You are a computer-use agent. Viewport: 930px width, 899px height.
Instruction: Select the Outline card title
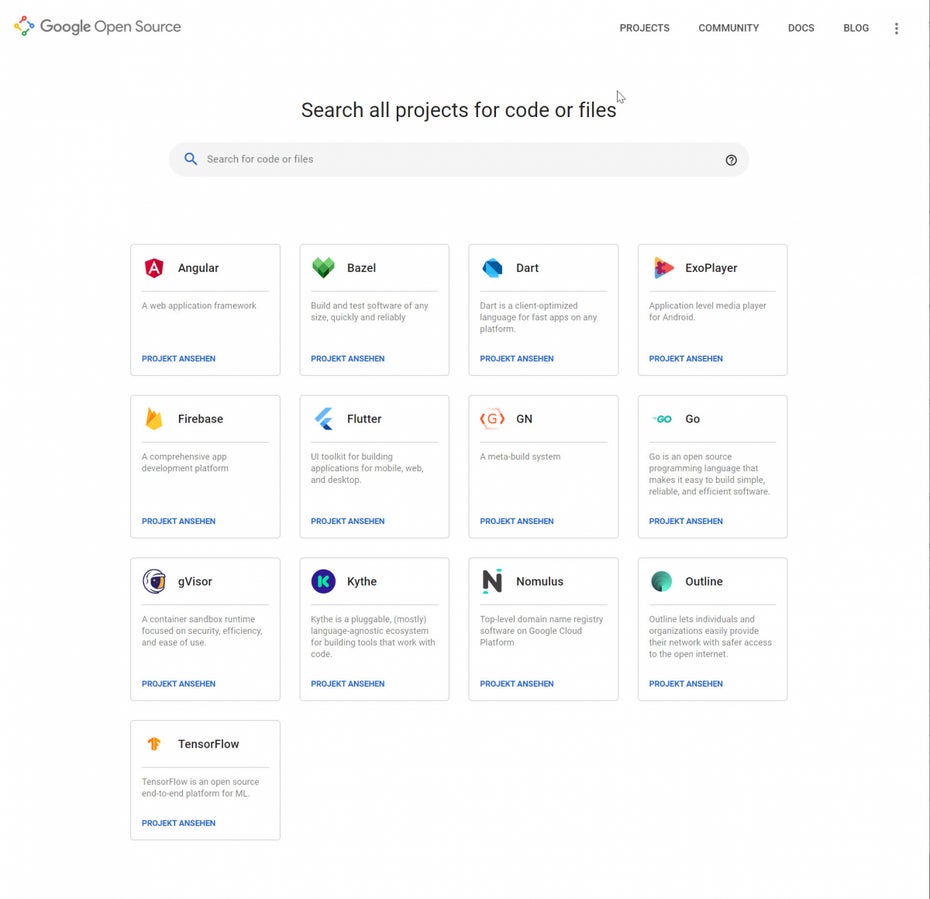click(704, 581)
